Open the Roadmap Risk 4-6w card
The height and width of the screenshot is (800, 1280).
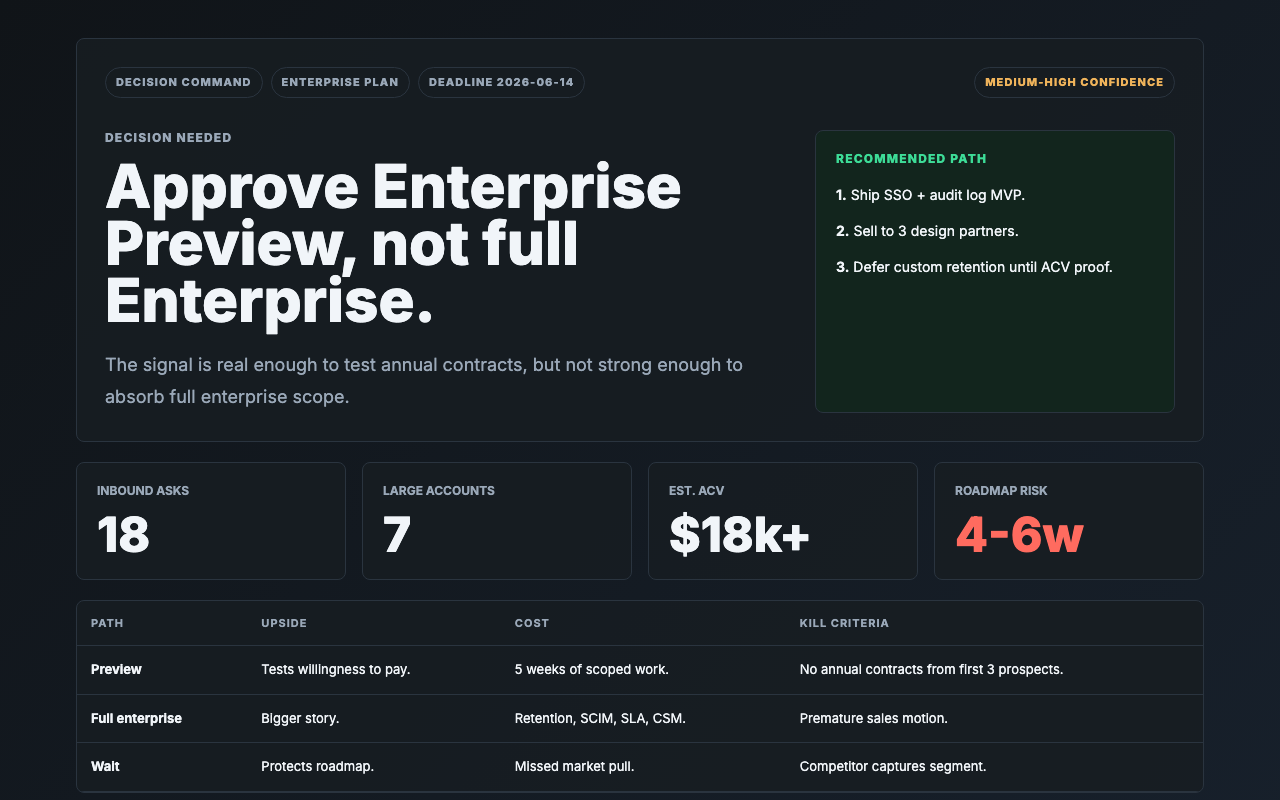click(1069, 521)
